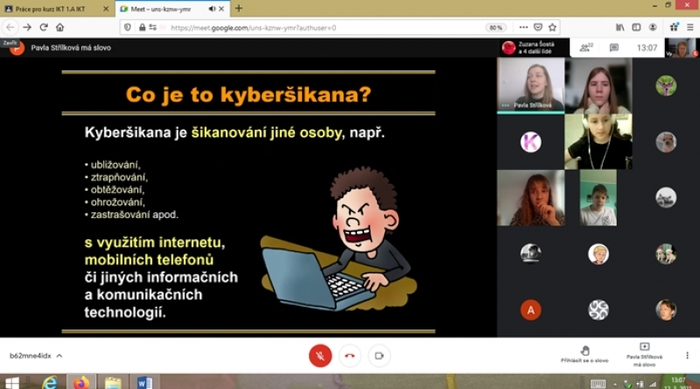Image resolution: width=700 pixels, height=389 pixels.
Task: Open a new browser tab
Action: coord(239,8)
